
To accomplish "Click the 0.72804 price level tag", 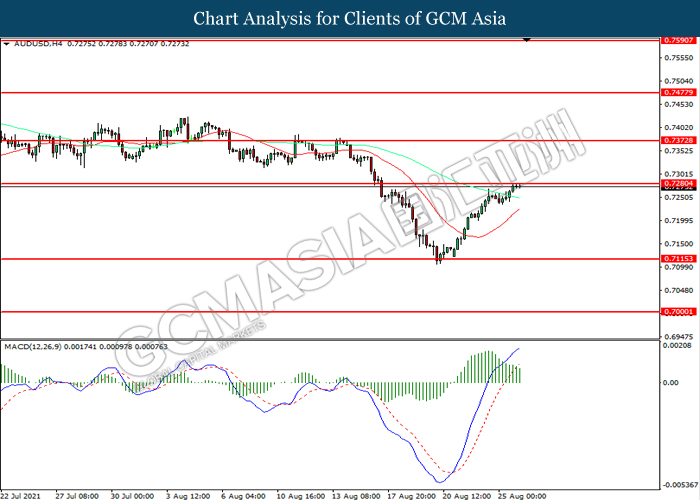I will click(x=680, y=184).
